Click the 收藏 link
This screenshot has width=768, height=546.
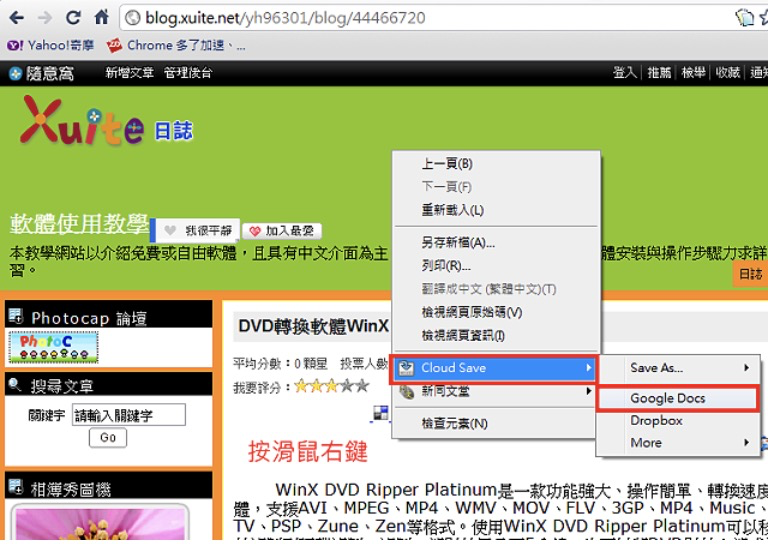[728, 73]
